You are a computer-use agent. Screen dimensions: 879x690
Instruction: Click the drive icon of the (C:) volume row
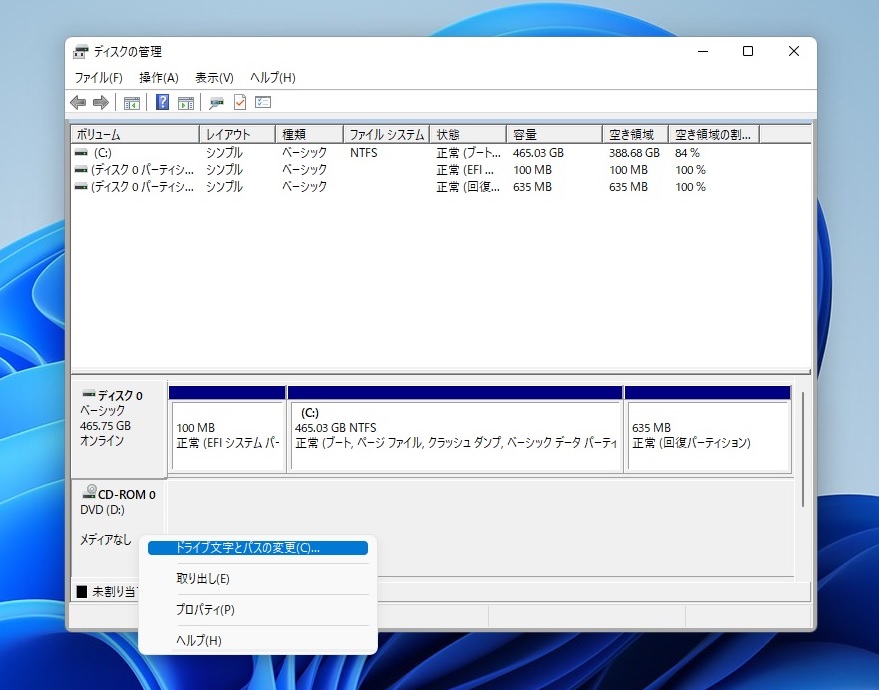(x=81, y=152)
